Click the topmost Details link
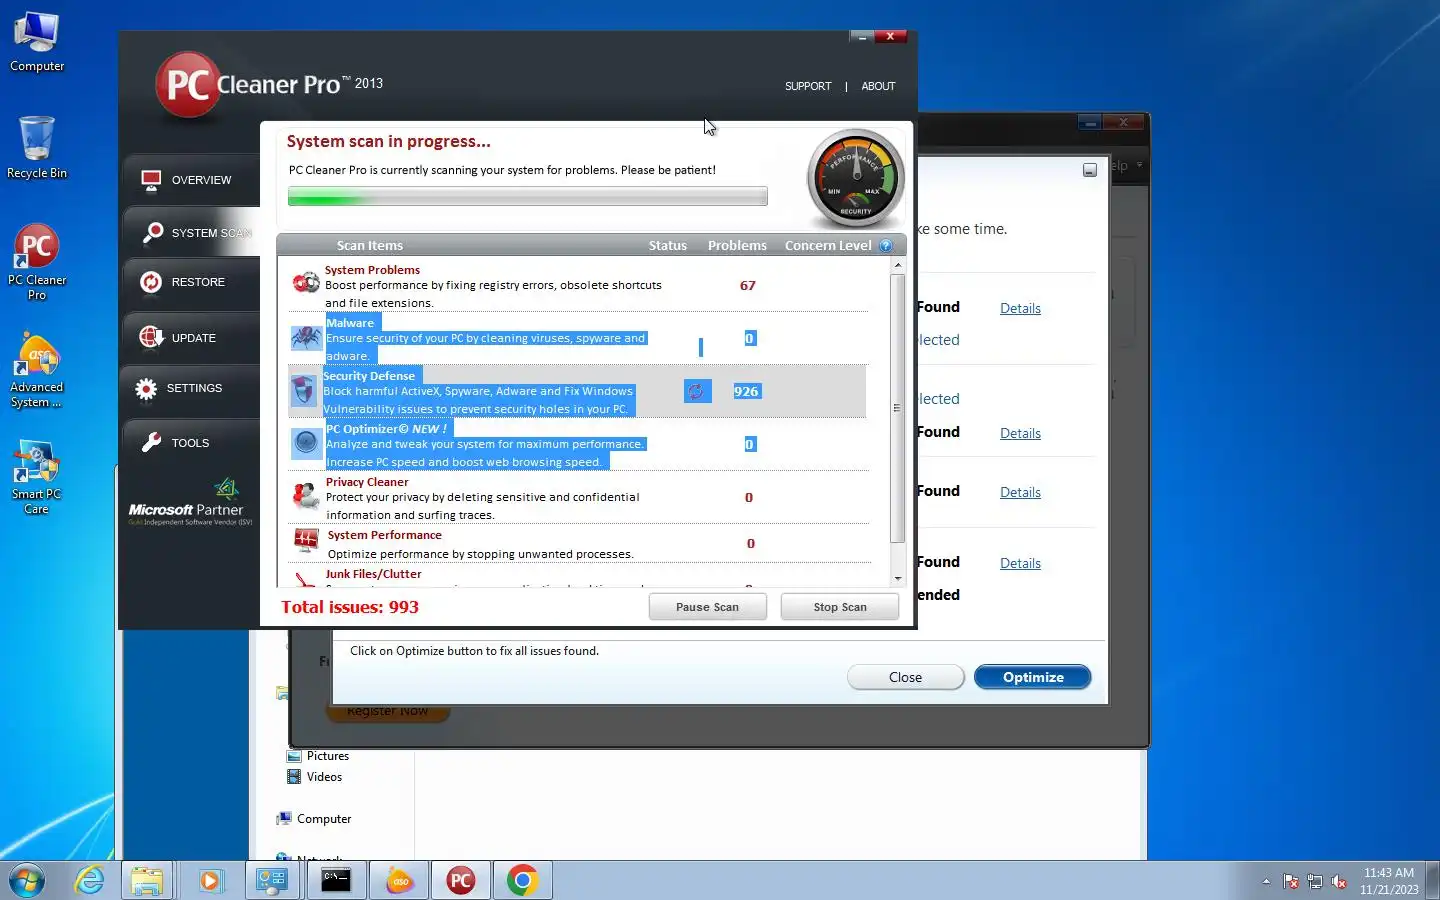Screen dimensions: 1440x900 tap(1020, 308)
